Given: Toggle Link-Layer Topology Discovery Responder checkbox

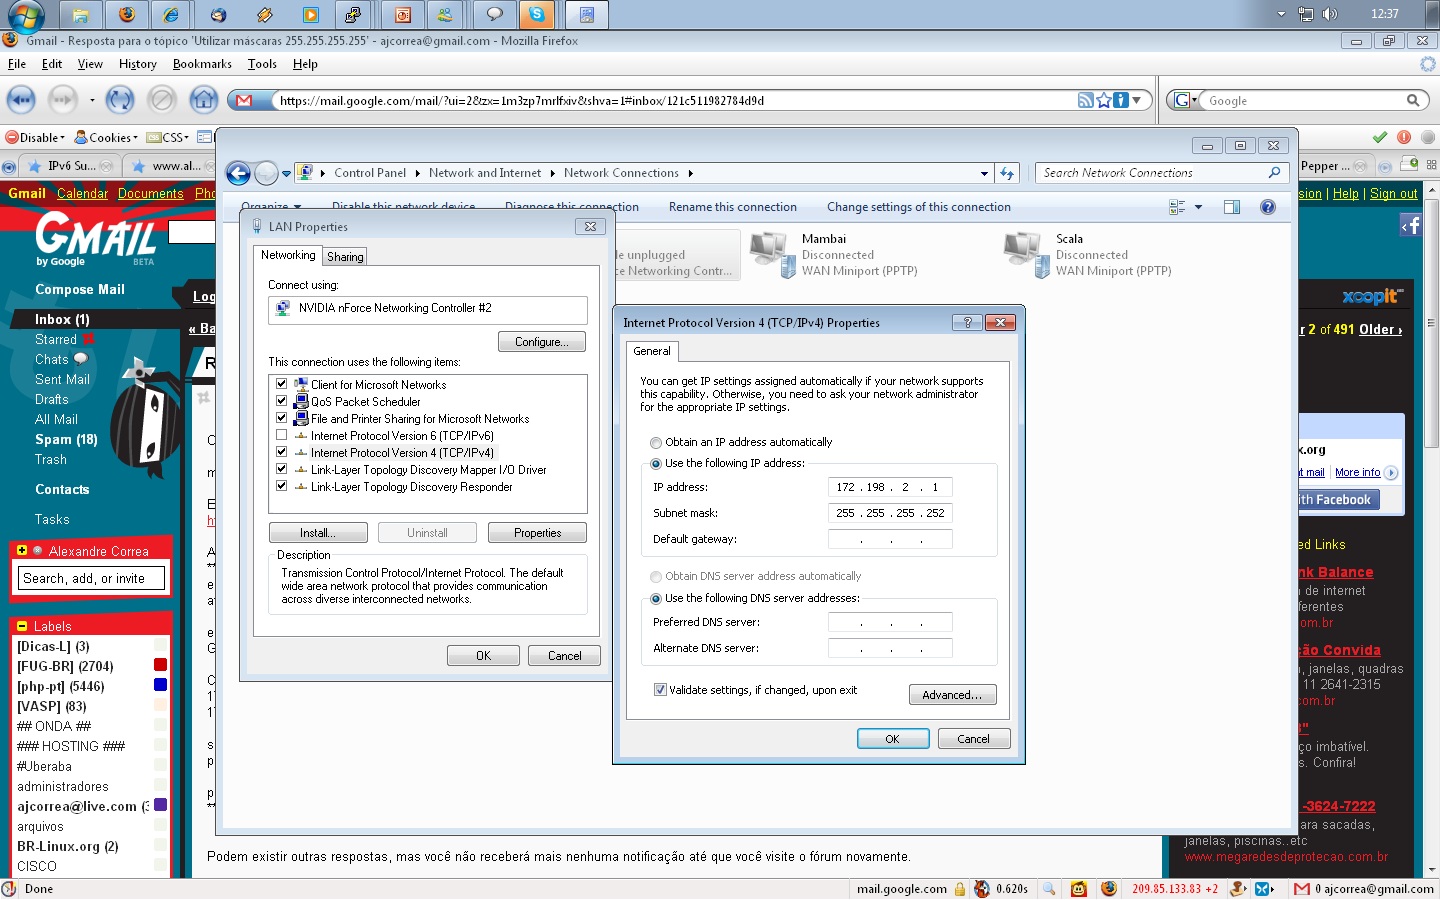Looking at the screenshot, I should [282, 486].
